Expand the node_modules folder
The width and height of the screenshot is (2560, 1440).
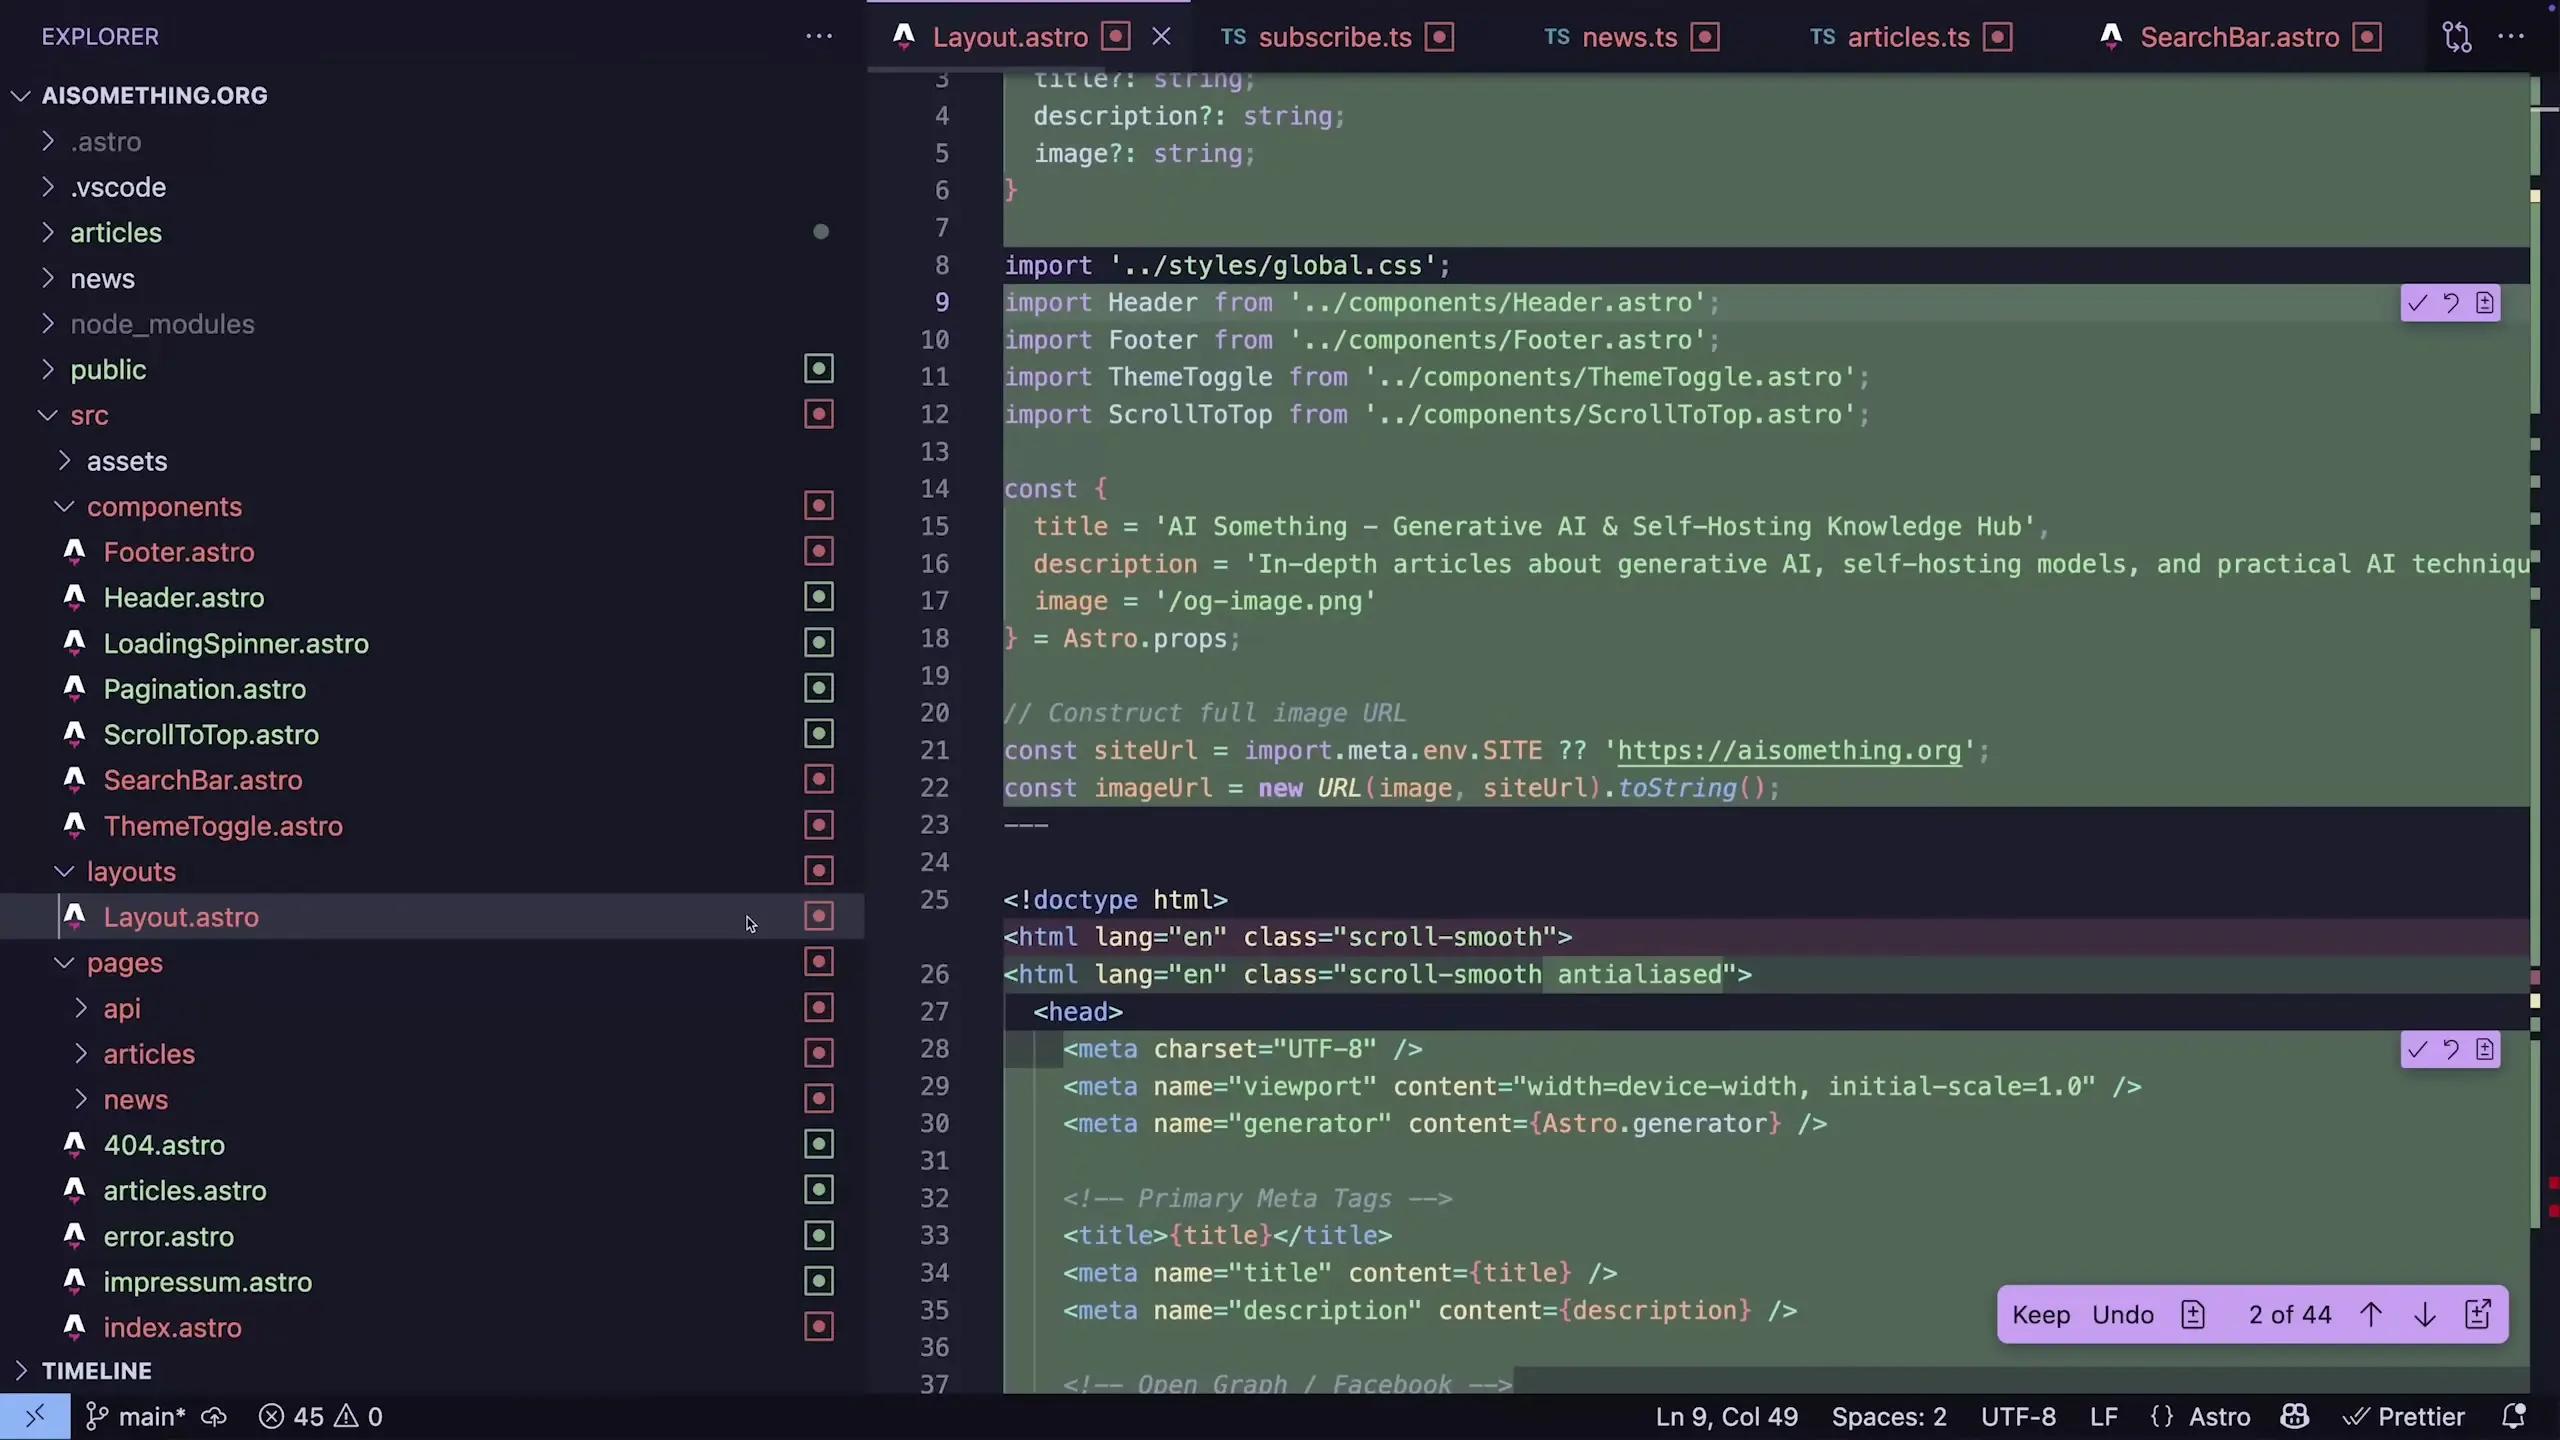click(432, 324)
